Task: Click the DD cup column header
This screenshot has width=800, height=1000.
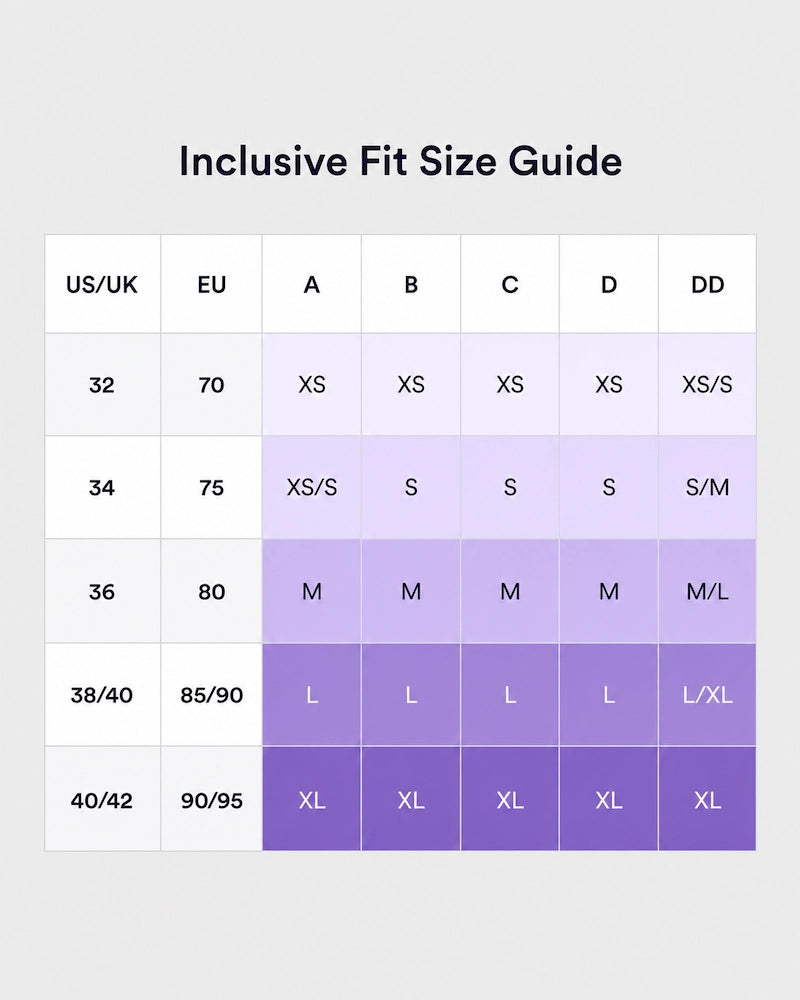Action: [707, 284]
